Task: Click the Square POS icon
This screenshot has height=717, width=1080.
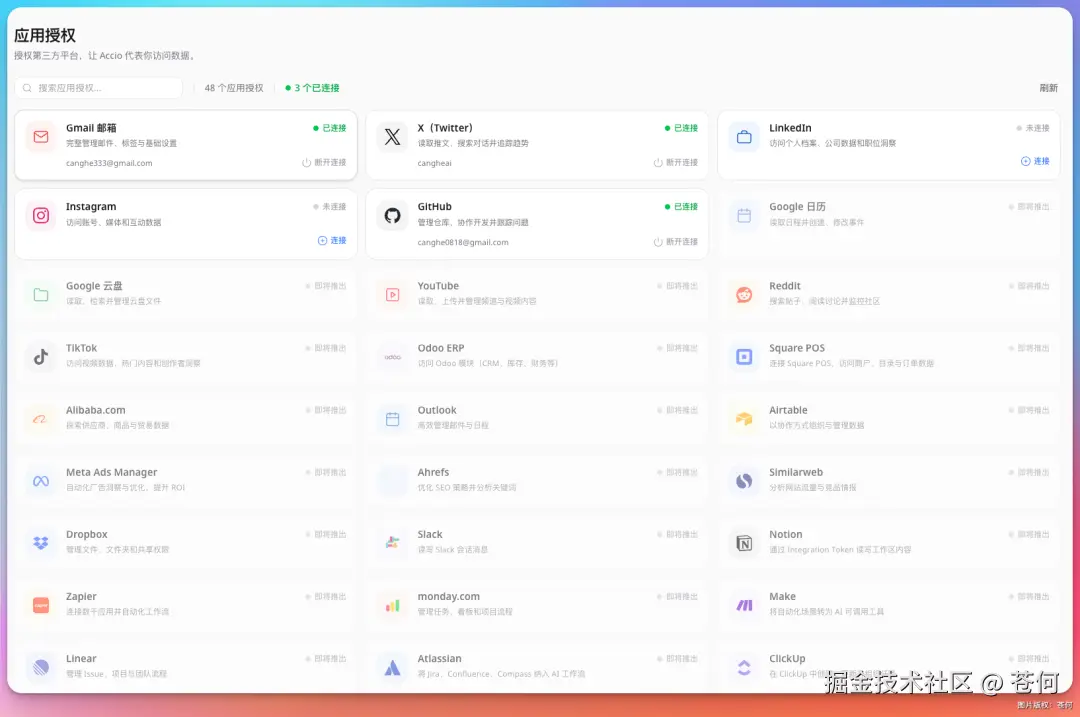Action: (745, 357)
